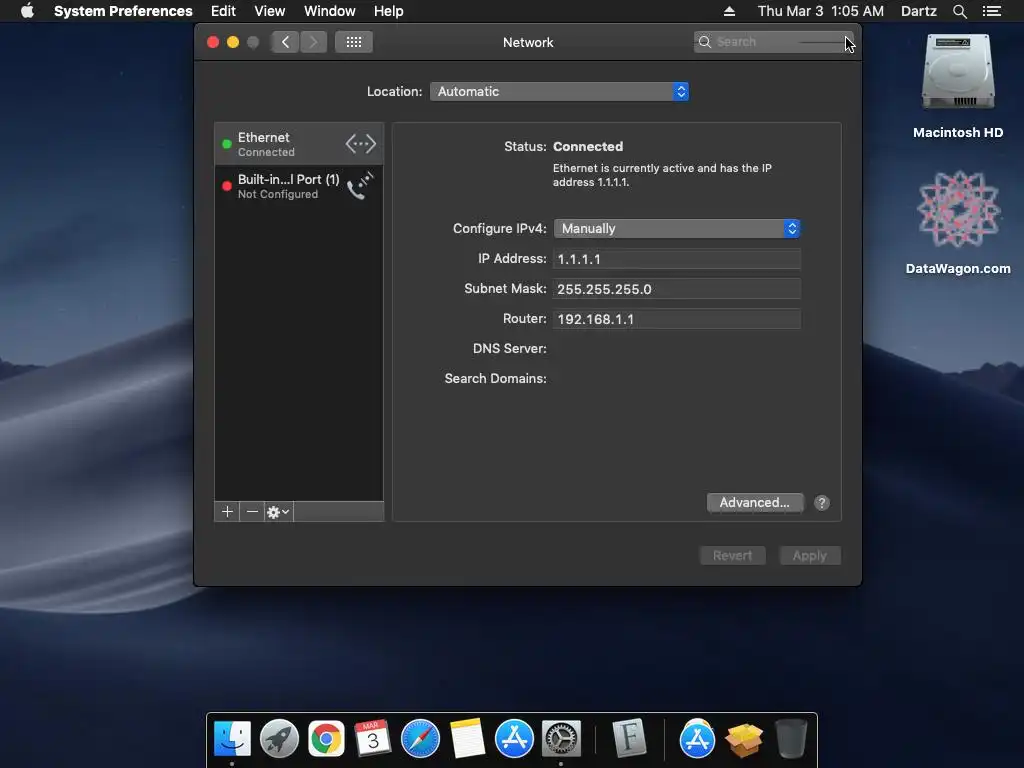Open Safari from the Dock

pyautogui.click(x=420, y=739)
